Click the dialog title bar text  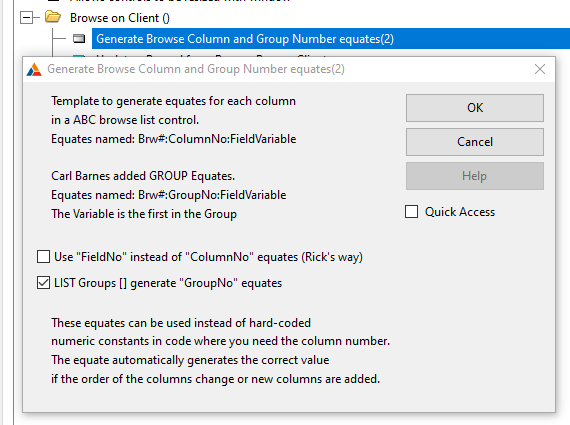[x=196, y=69]
